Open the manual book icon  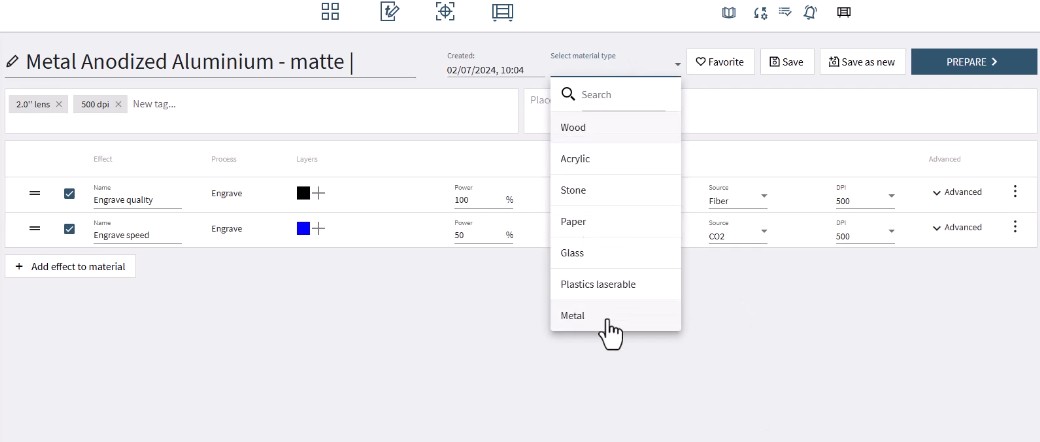pos(729,13)
